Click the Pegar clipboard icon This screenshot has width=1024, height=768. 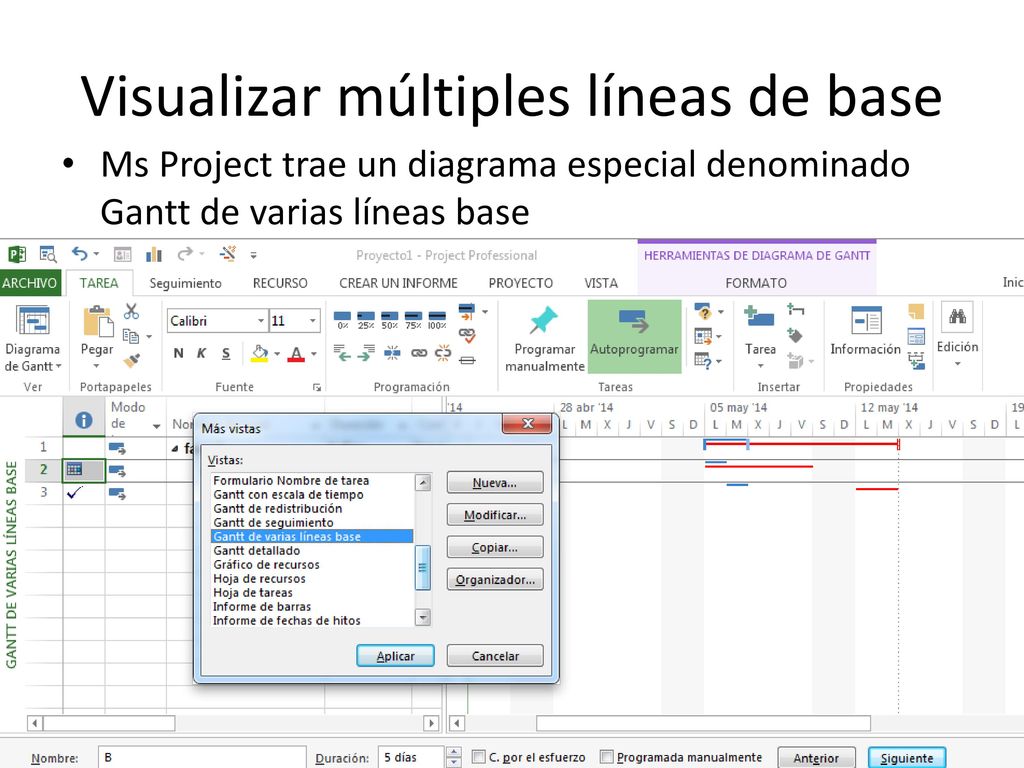point(97,322)
